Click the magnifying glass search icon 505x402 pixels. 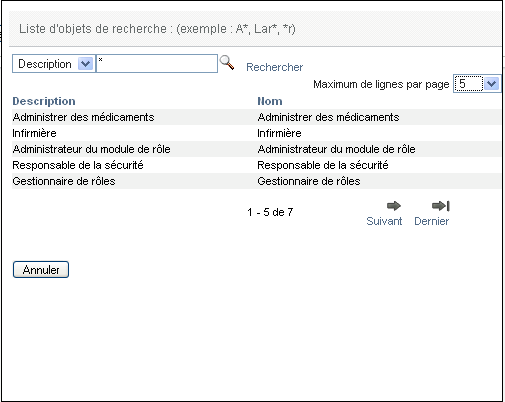click(x=227, y=63)
